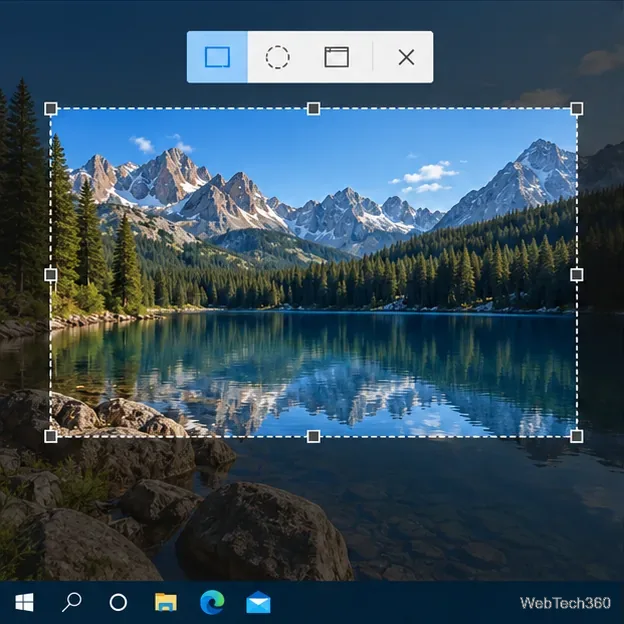Image resolution: width=624 pixels, height=624 pixels.
Task: Open Cortana circle on taskbar
Action: tap(118, 603)
